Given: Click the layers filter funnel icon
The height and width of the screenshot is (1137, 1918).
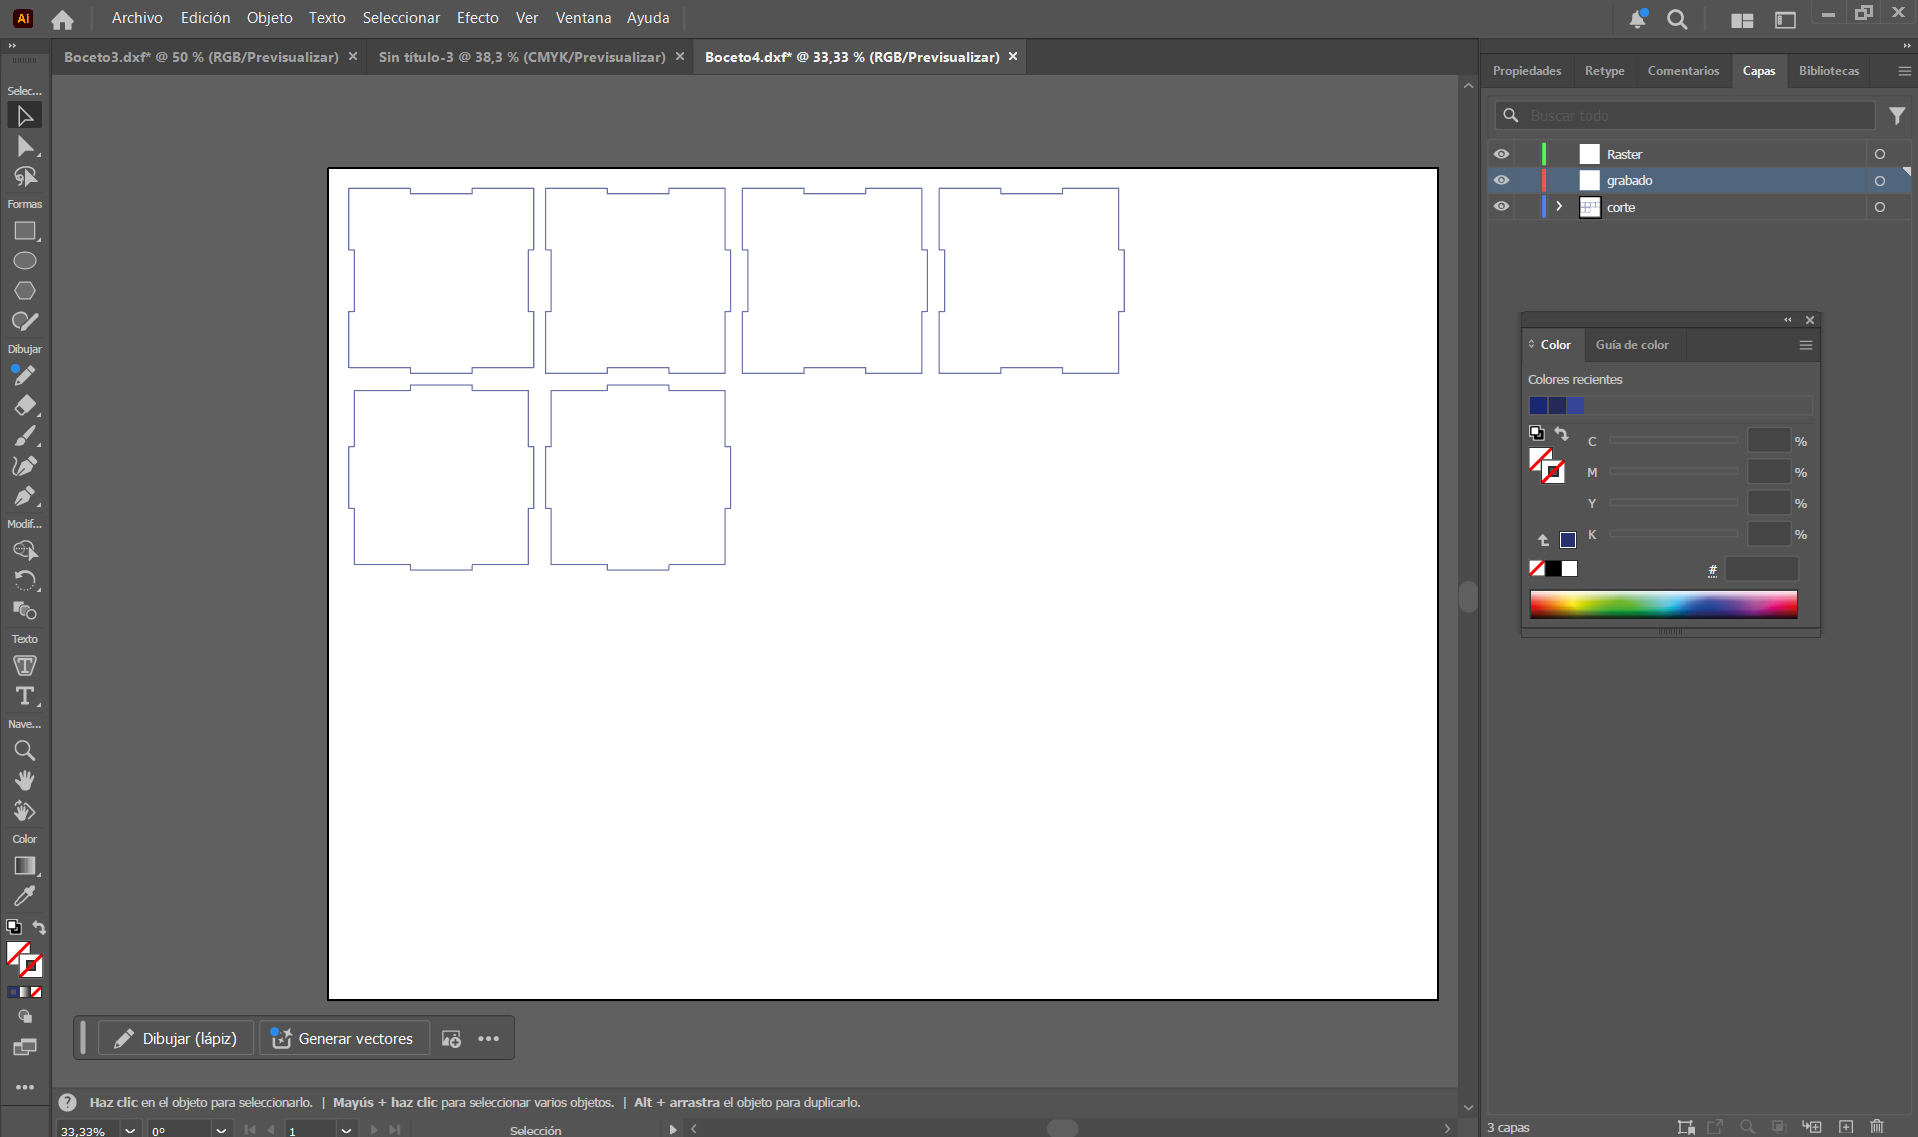Looking at the screenshot, I should coord(1896,116).
